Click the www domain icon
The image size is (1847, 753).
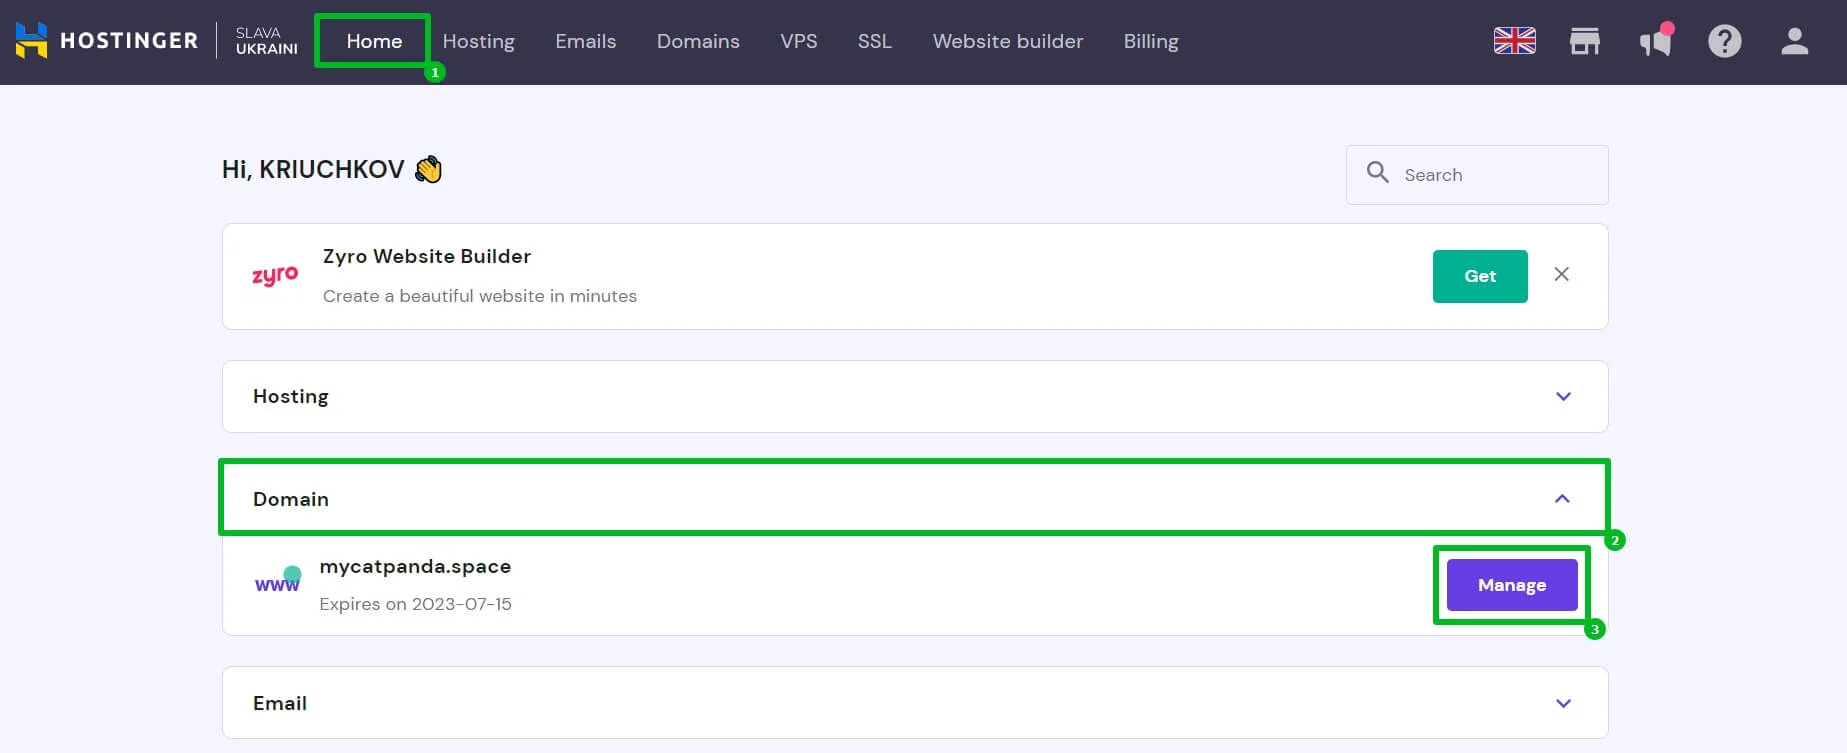click(x=278, y=581)
